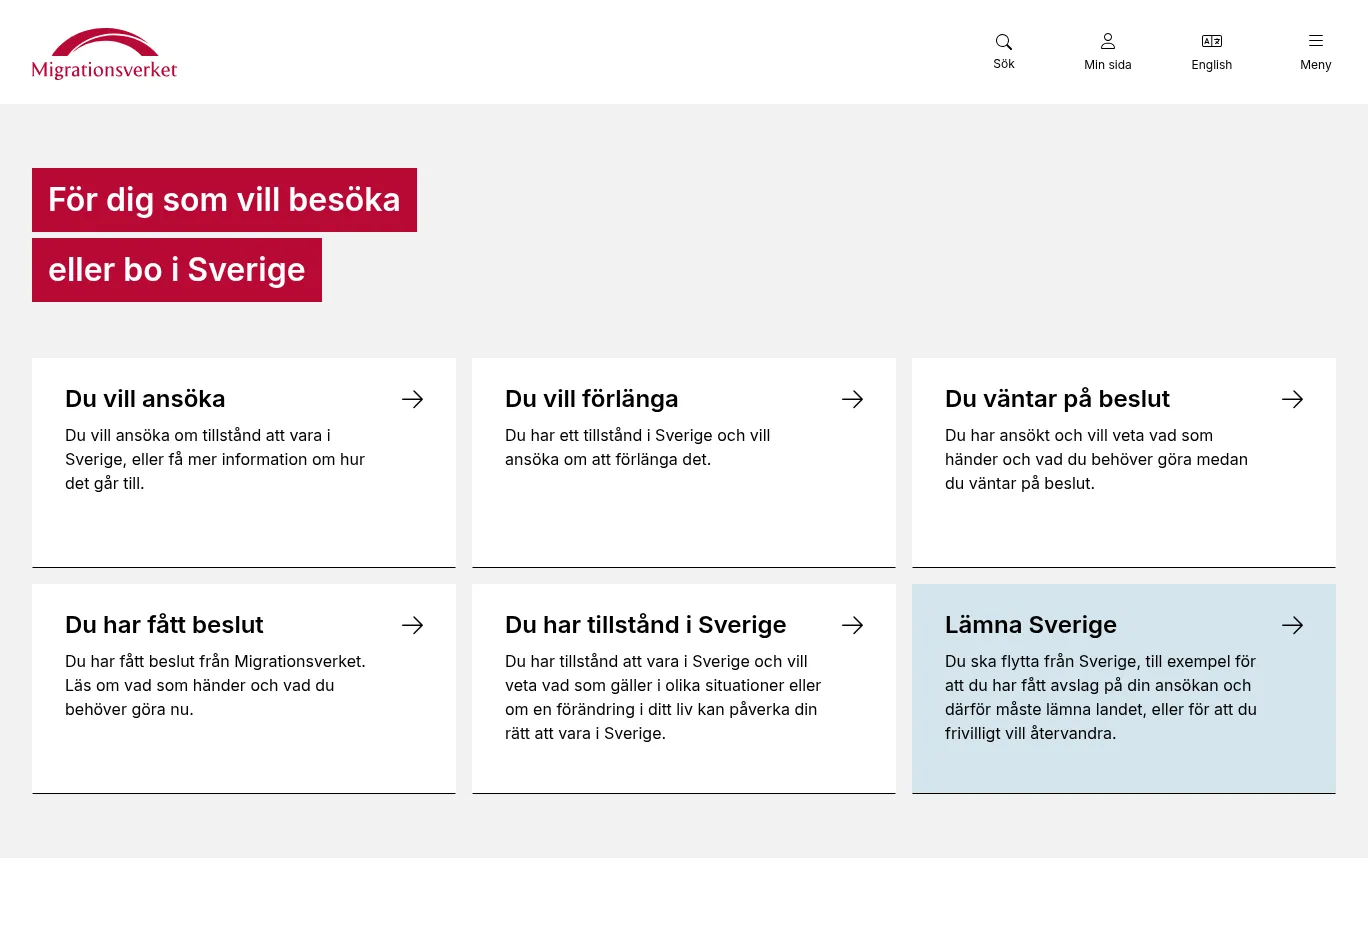
Task: Click arrow on Du har tillstånd i Sverige card
Action: coord(852,625)
